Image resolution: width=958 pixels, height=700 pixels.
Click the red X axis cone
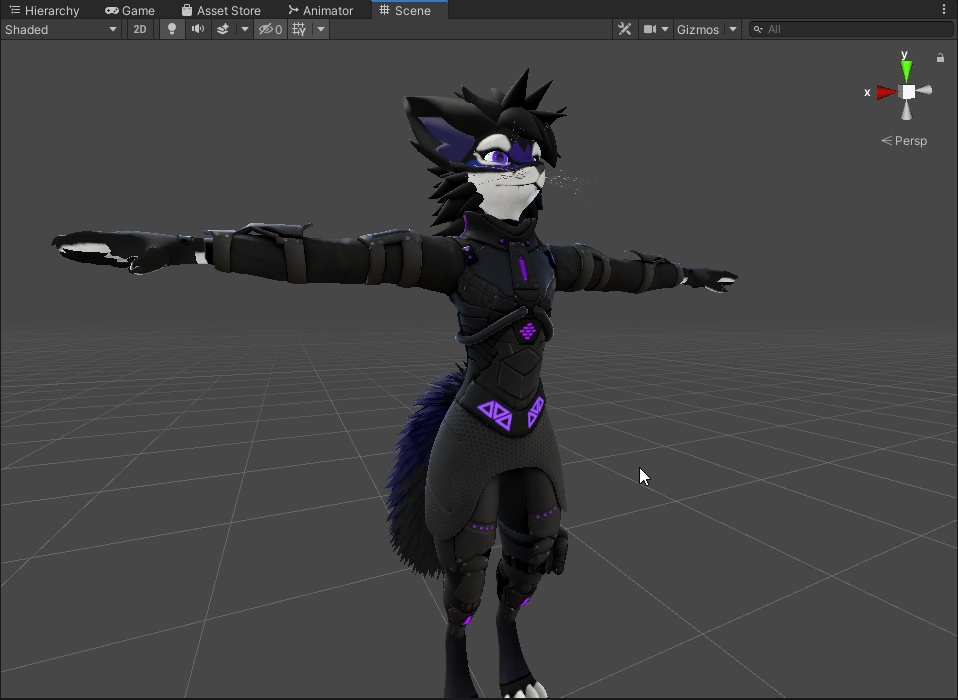coord(887,92)
